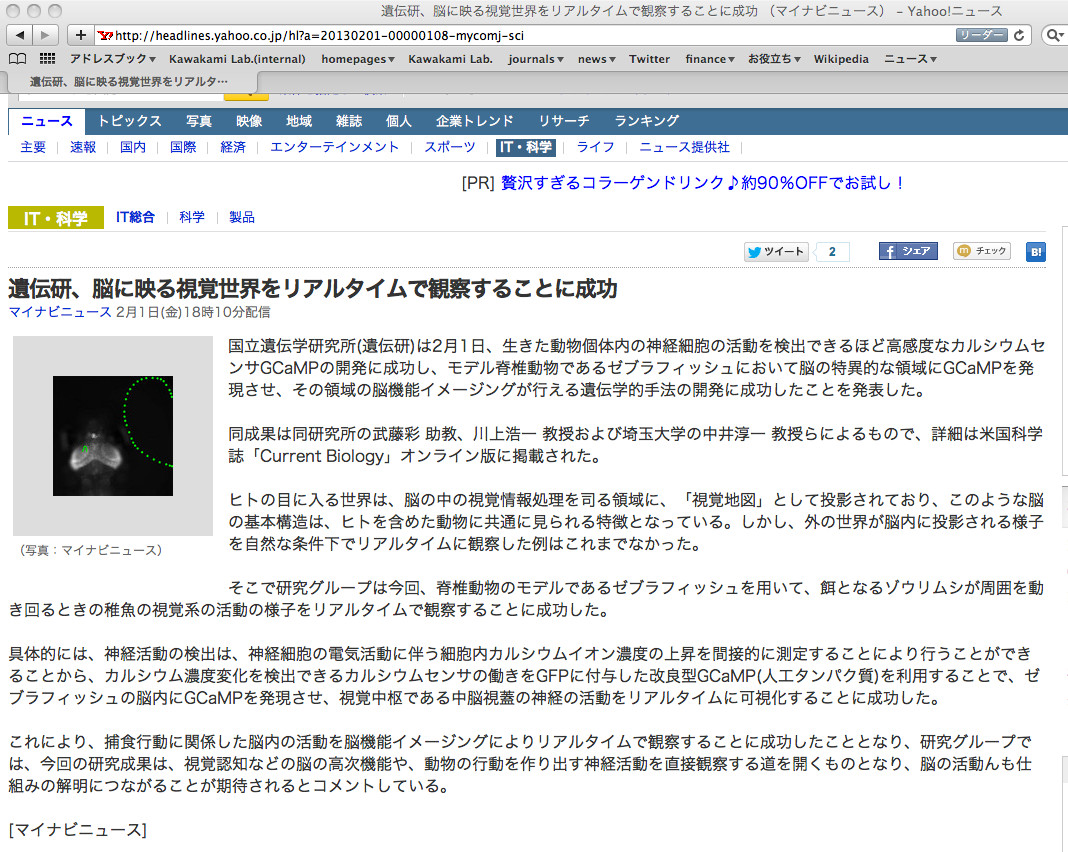Screen dimensions: 1068x852
Task: Click the Twitter ツイート button
Action: coord(776,252)
